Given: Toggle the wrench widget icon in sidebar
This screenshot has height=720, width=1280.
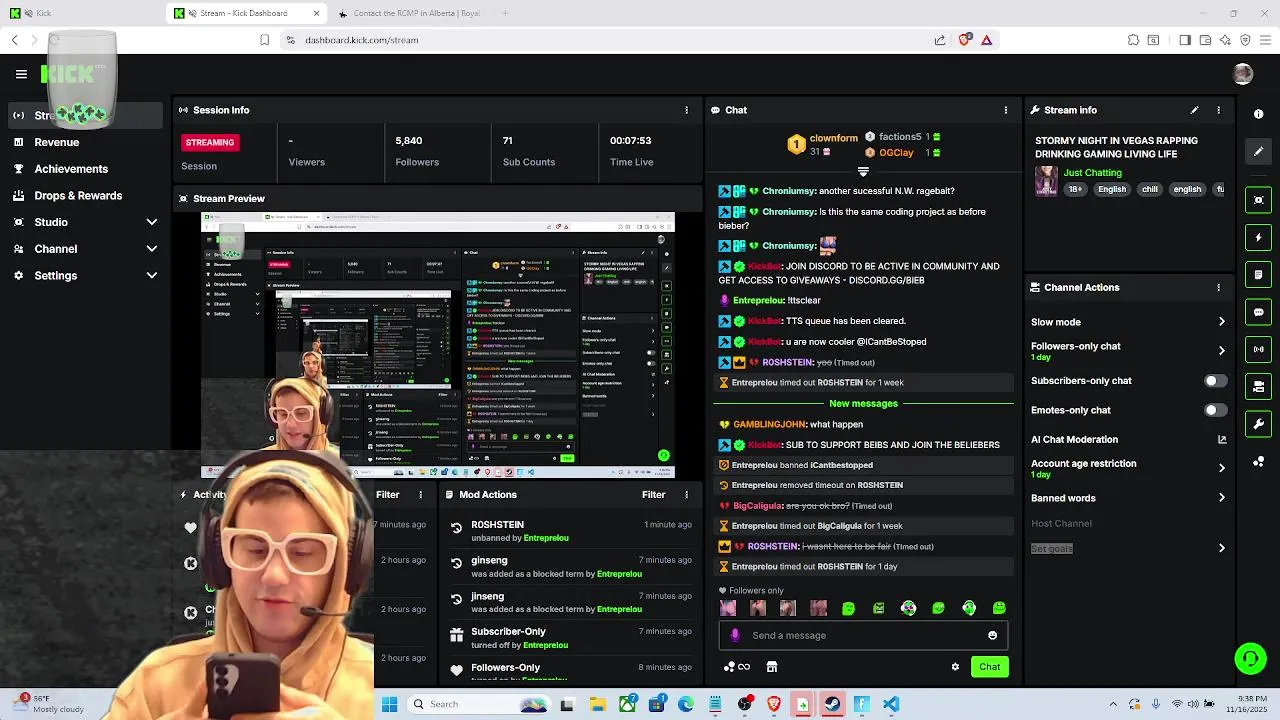Looking at the screenshot, I should (1259, 424).
